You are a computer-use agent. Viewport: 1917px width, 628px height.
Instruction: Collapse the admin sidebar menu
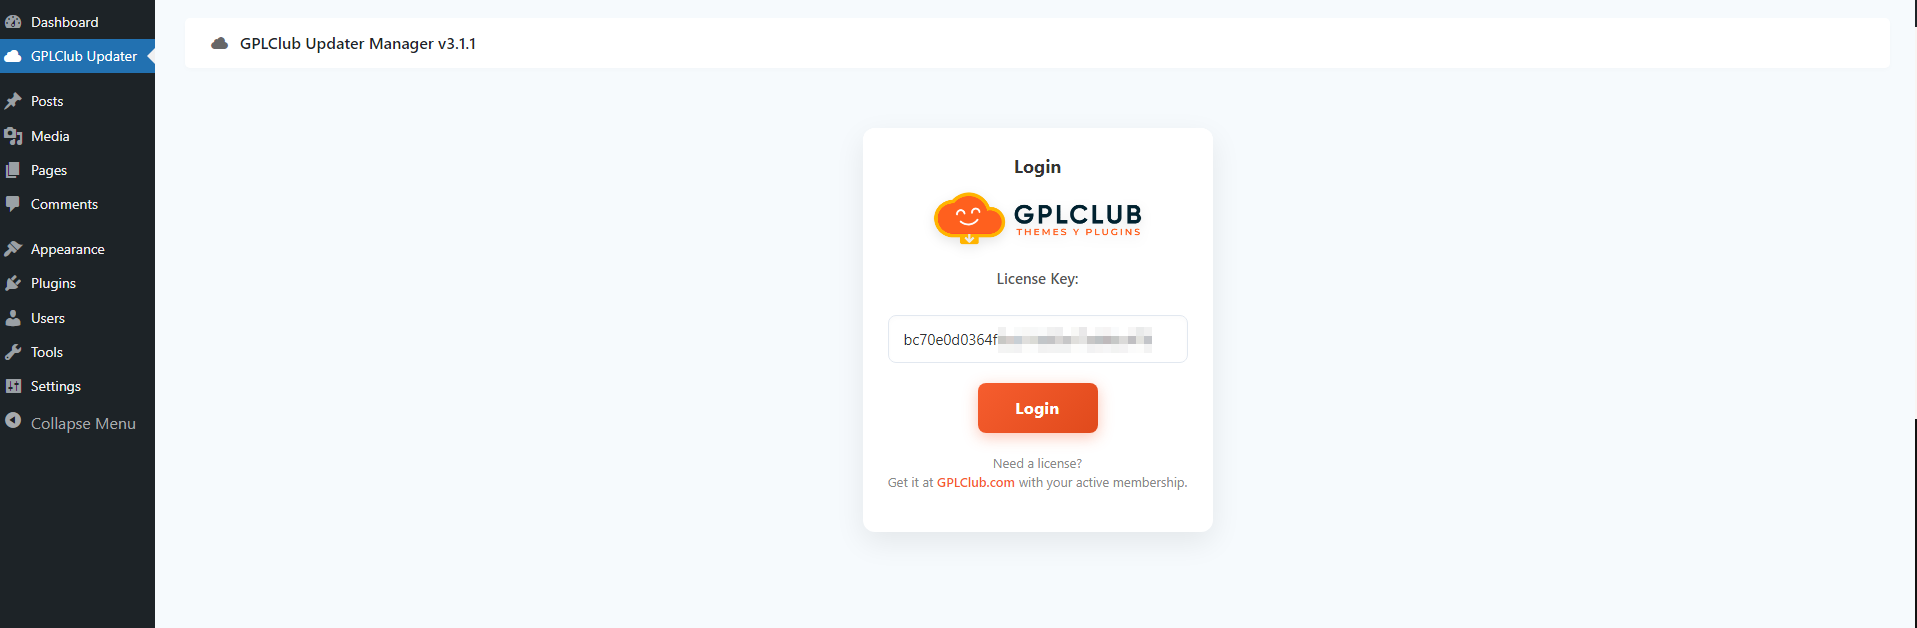click(70, 423)
